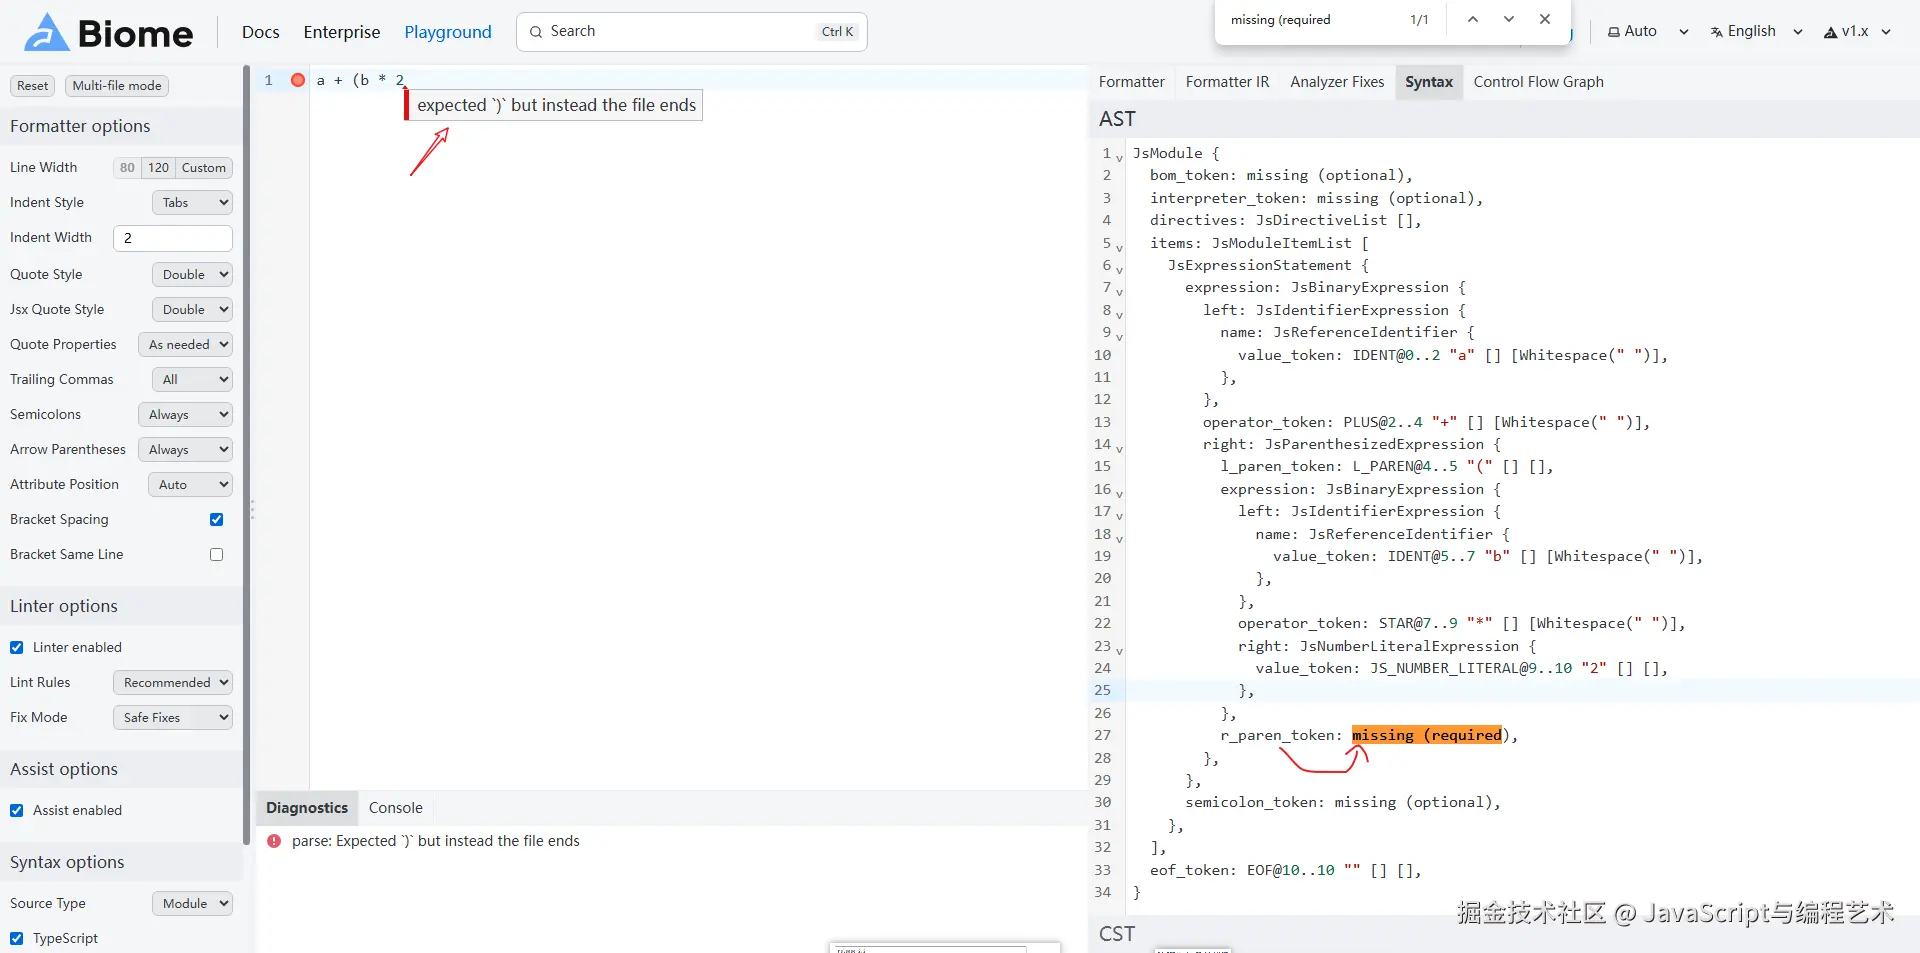This screenshot has width=1920, height=953.
Task: Switch to Formatter IR tab
Action: tap(1227, 82)
